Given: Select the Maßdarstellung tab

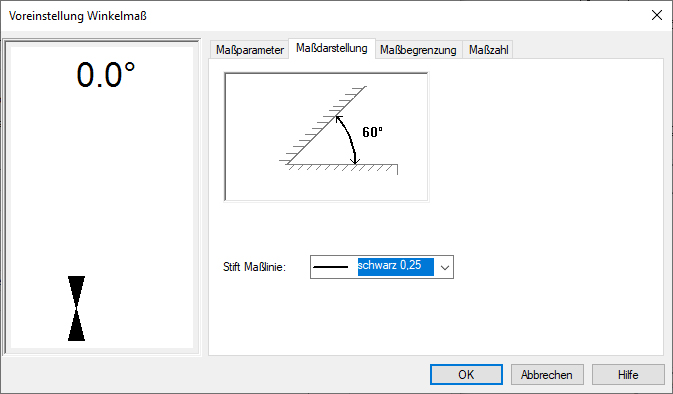Looking at the screenshot, I should coord(332,48).
